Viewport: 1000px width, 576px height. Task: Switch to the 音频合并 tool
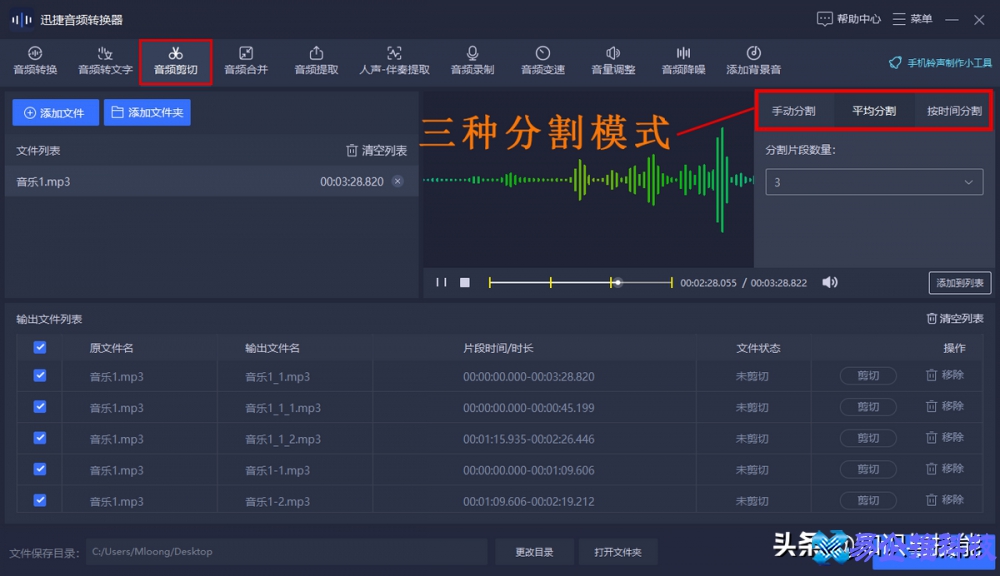tap(246, 60)
